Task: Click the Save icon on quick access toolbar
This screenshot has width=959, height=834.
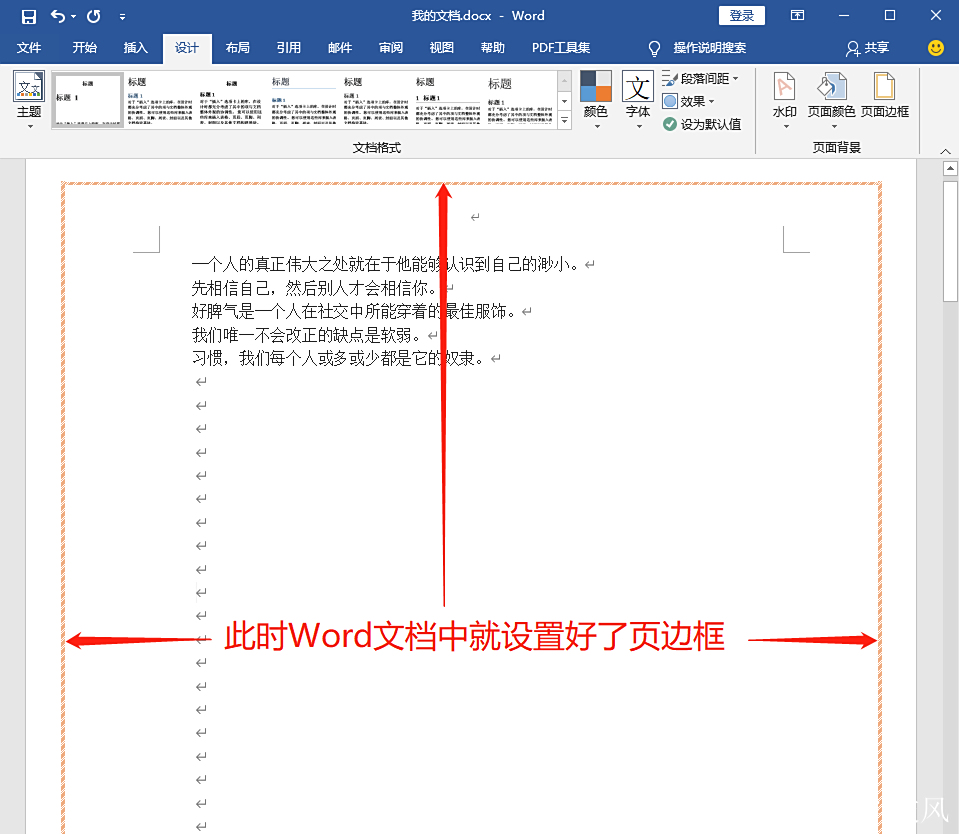Action: [28, 15]
